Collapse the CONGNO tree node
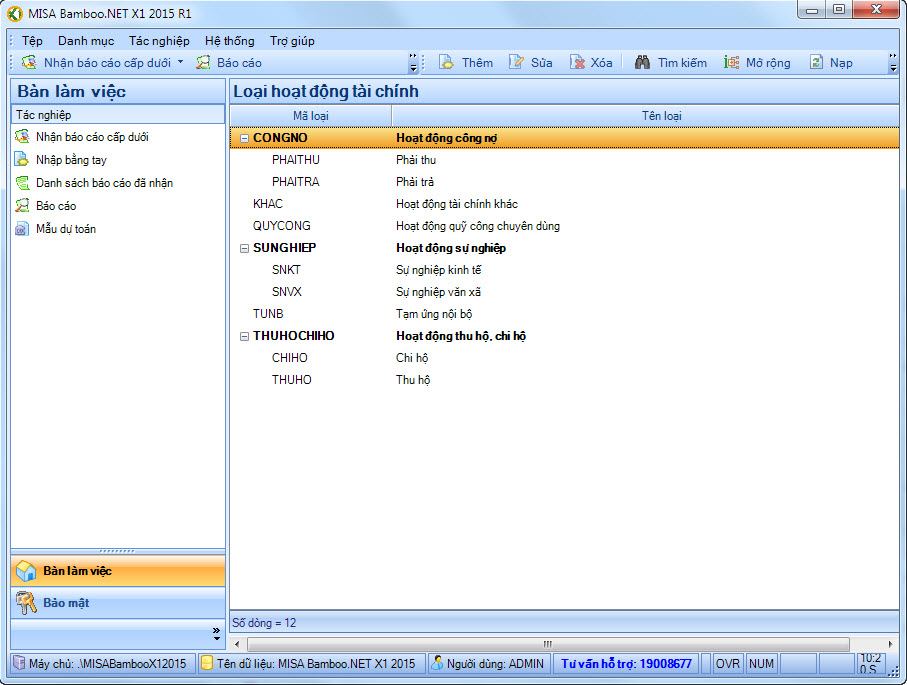The width and height of the screenshot is (907, 685). [x=244, y=138]
